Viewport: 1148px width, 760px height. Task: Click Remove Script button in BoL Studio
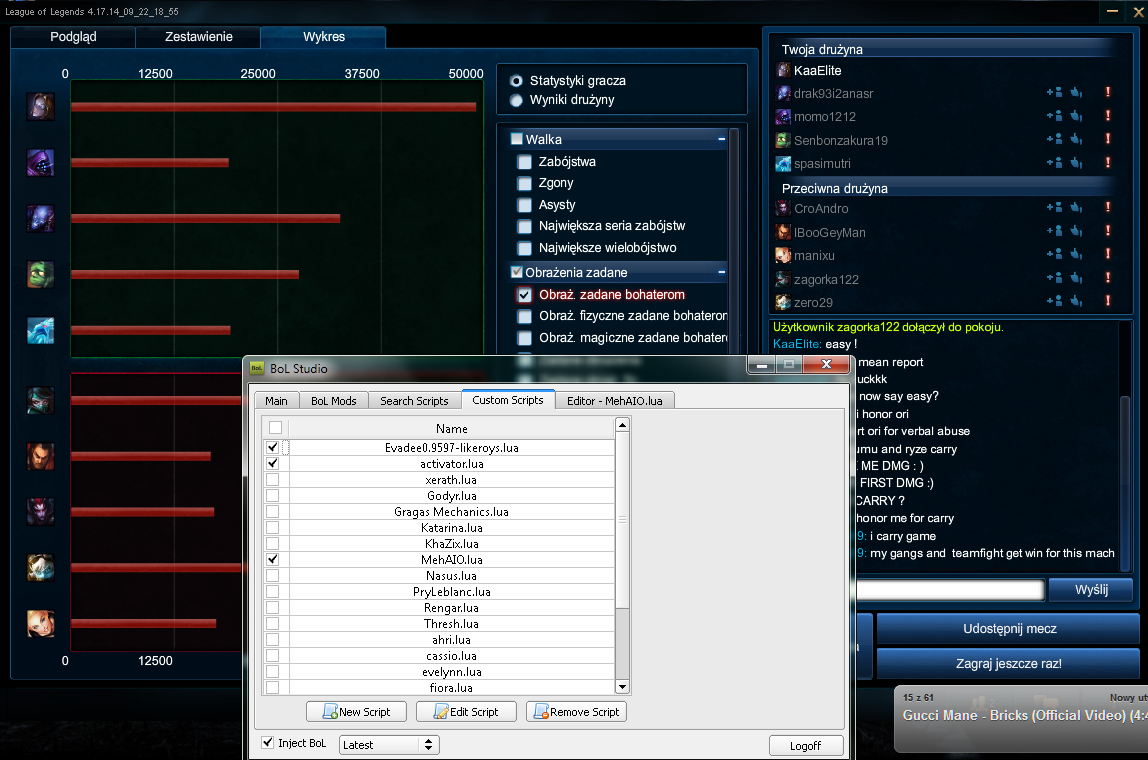point(576,712)
